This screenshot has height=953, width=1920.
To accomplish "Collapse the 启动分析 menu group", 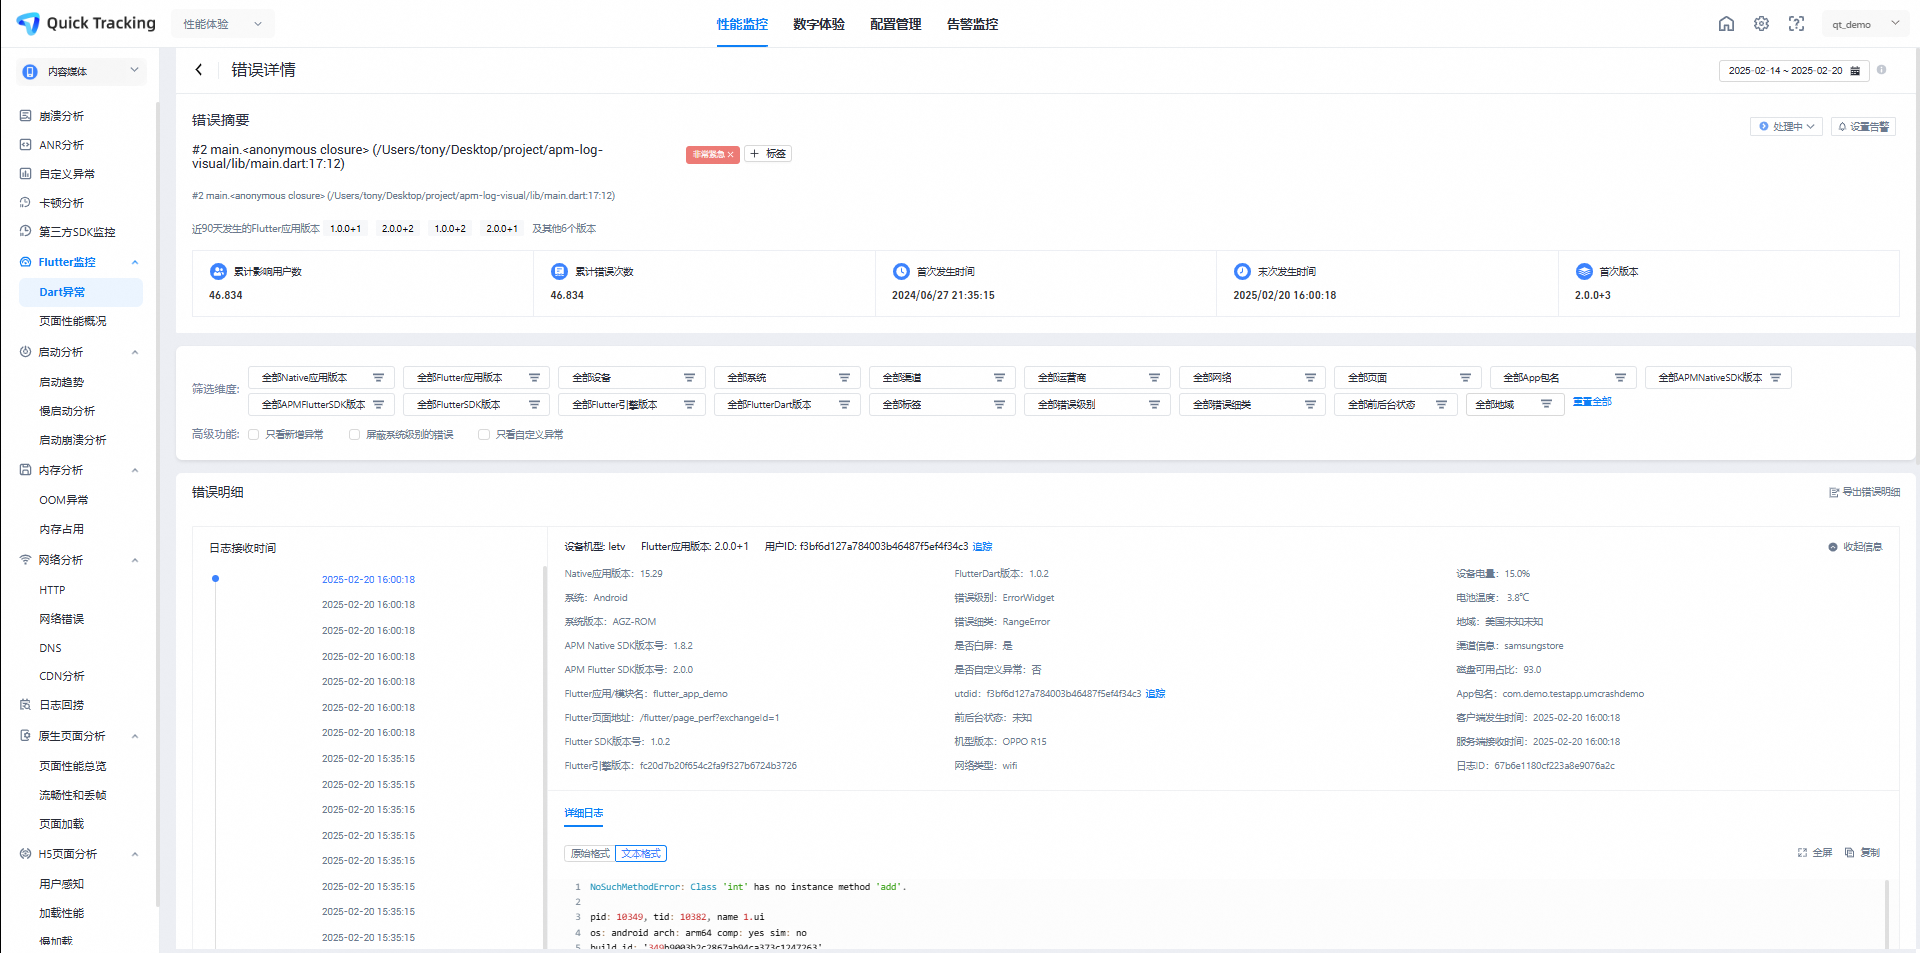I will coord(135,352).
